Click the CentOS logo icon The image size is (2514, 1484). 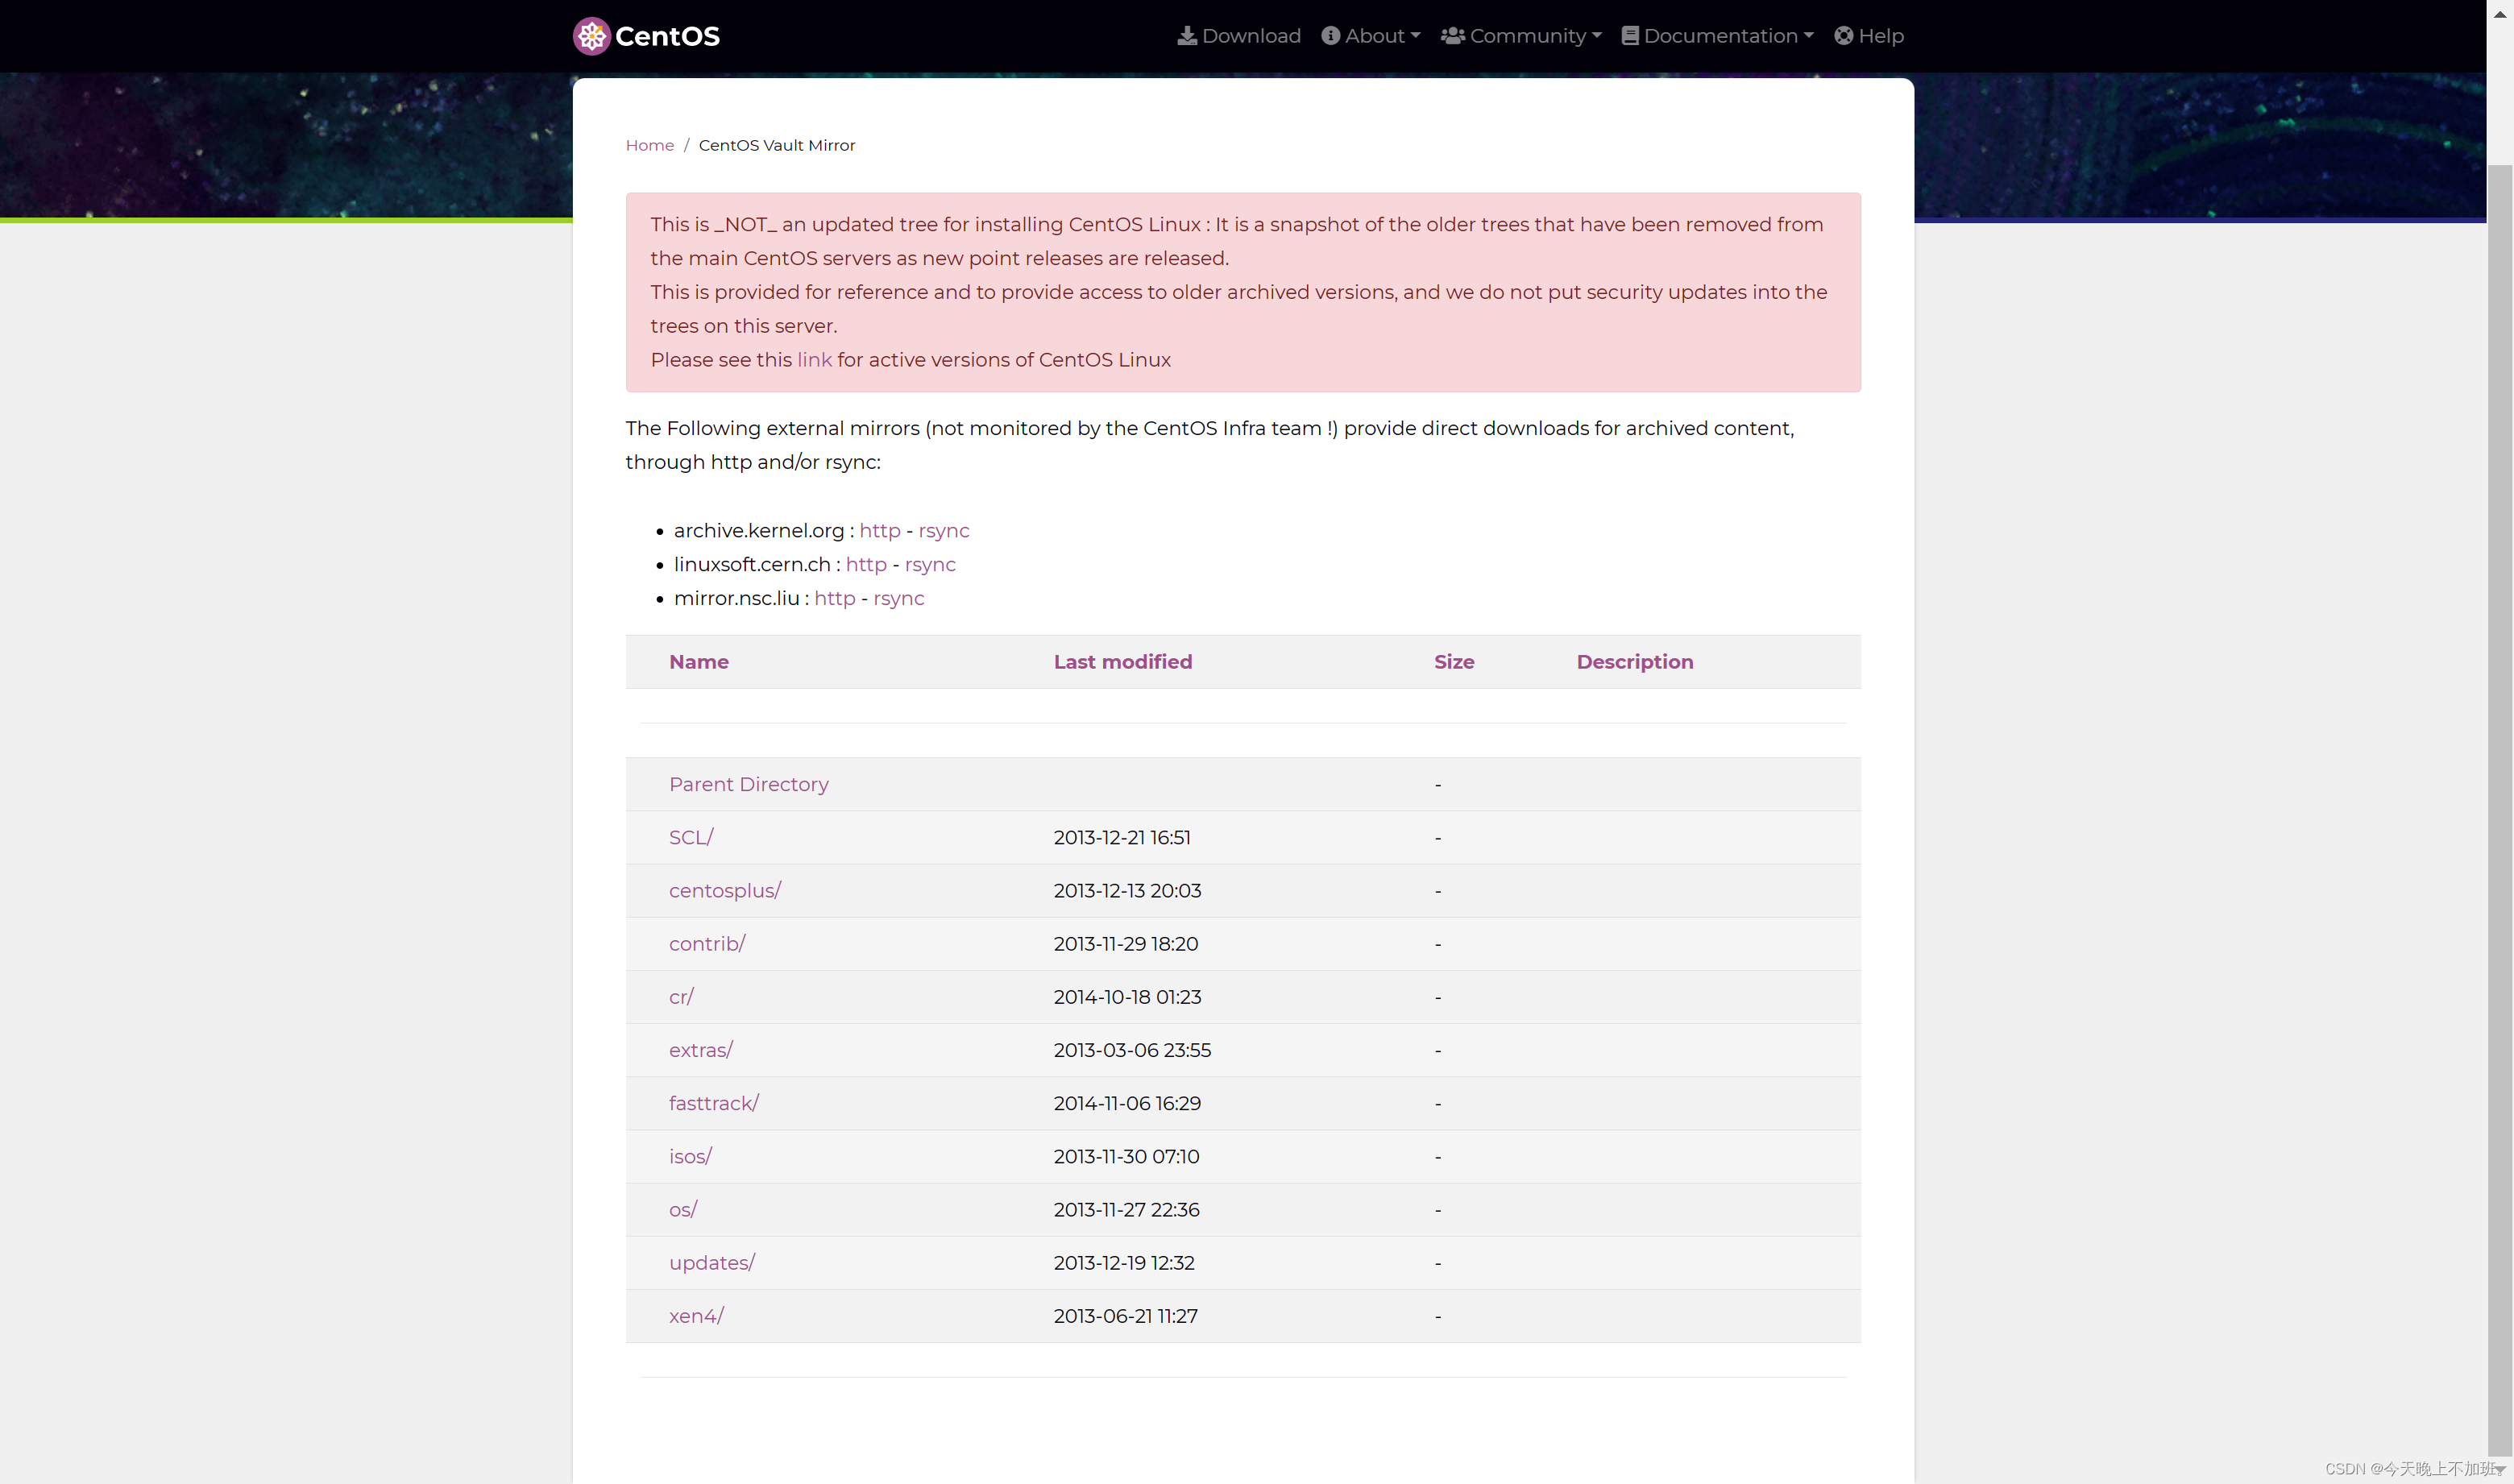[591, 36]
